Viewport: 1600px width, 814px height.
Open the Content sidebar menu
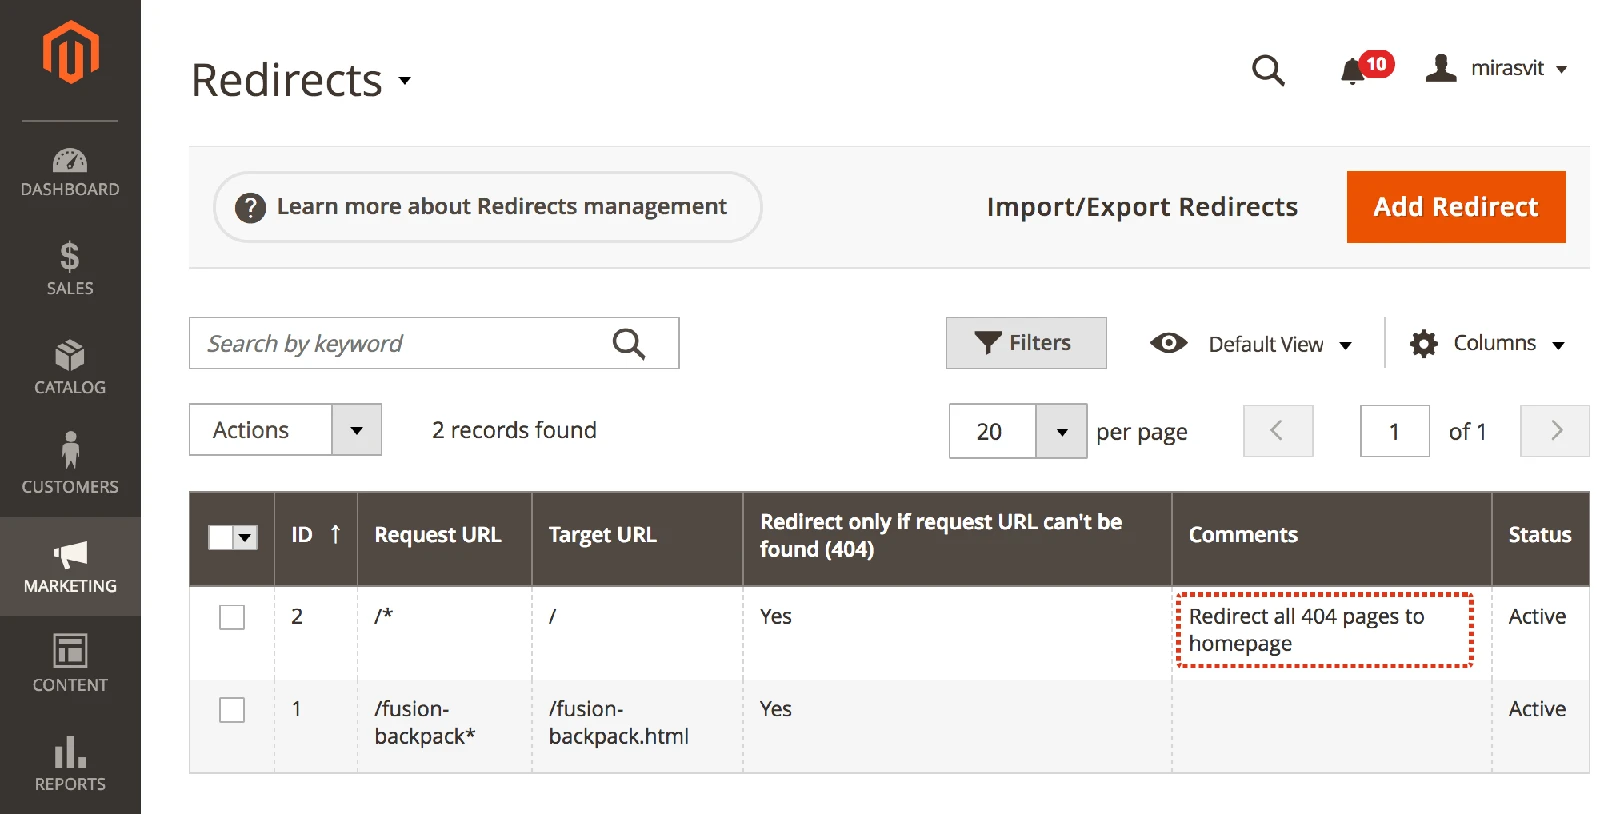tap(70, 663)
